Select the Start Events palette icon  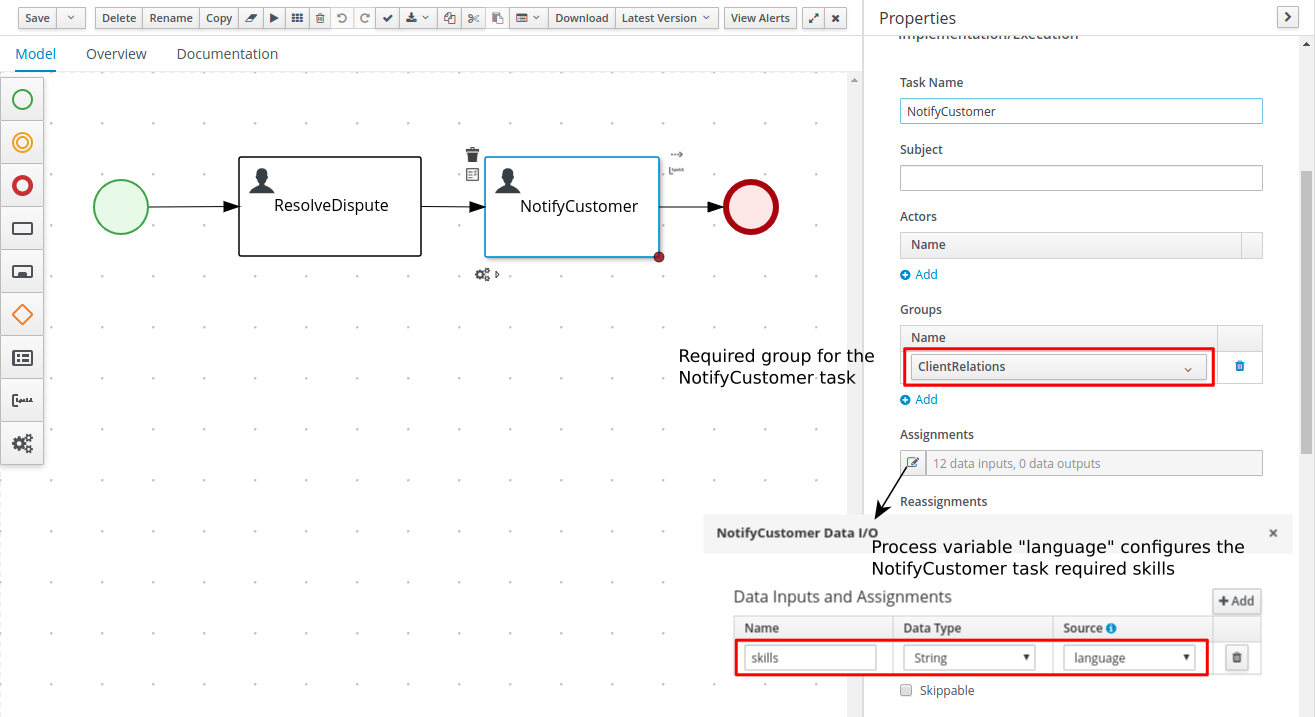pos(22,100)
